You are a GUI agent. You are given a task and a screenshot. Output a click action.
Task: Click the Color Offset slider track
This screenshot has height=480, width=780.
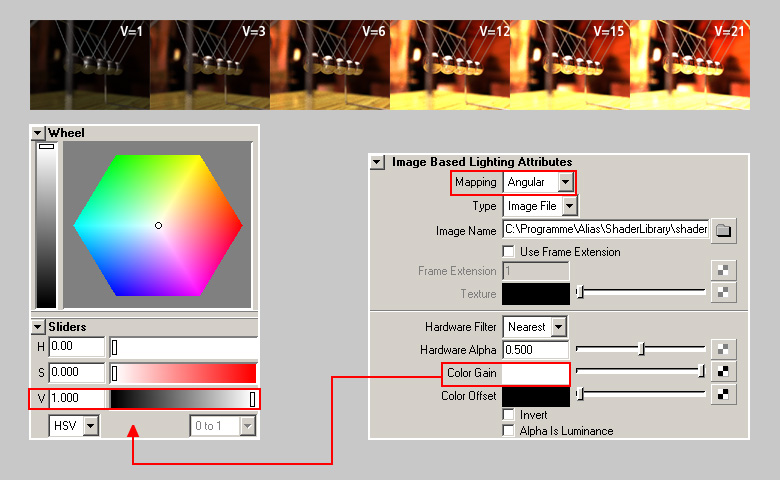[x=641, y=394]
